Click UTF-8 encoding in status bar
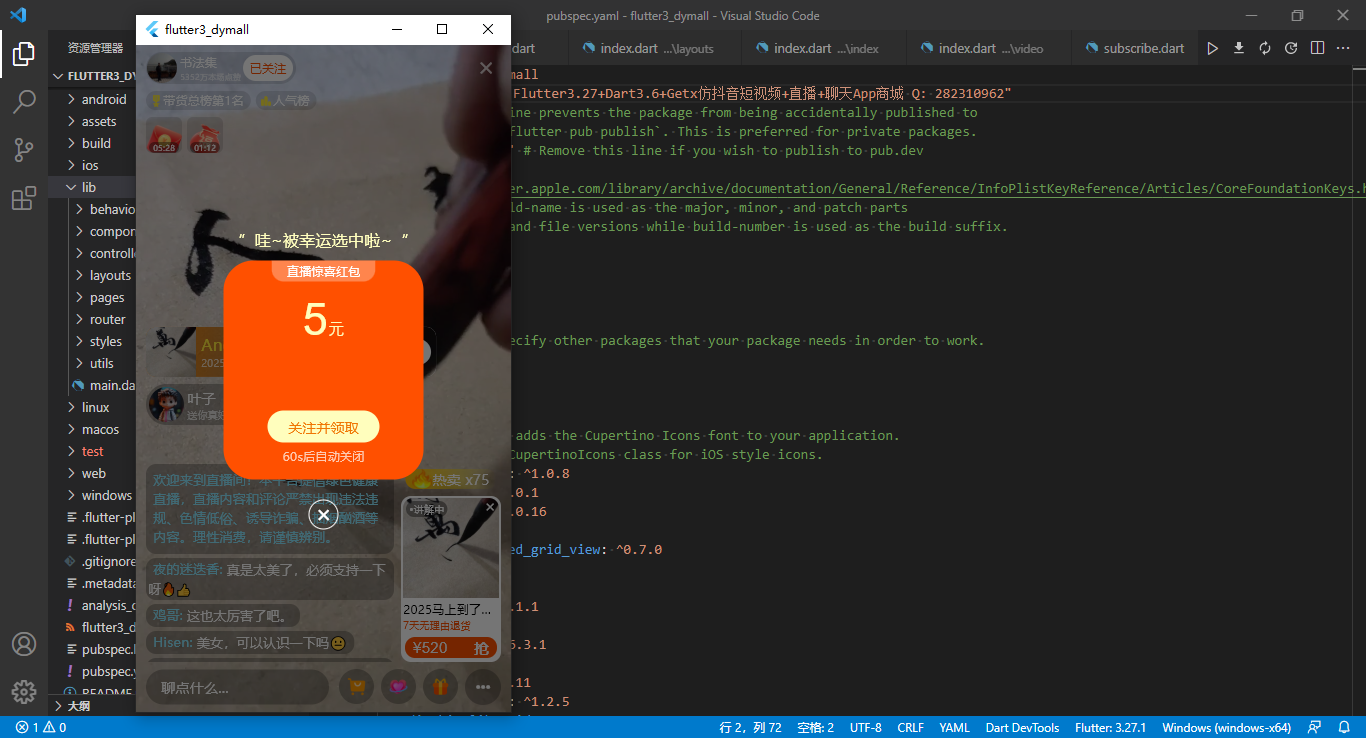The image size is (1366, 738). tap(865, 727)
